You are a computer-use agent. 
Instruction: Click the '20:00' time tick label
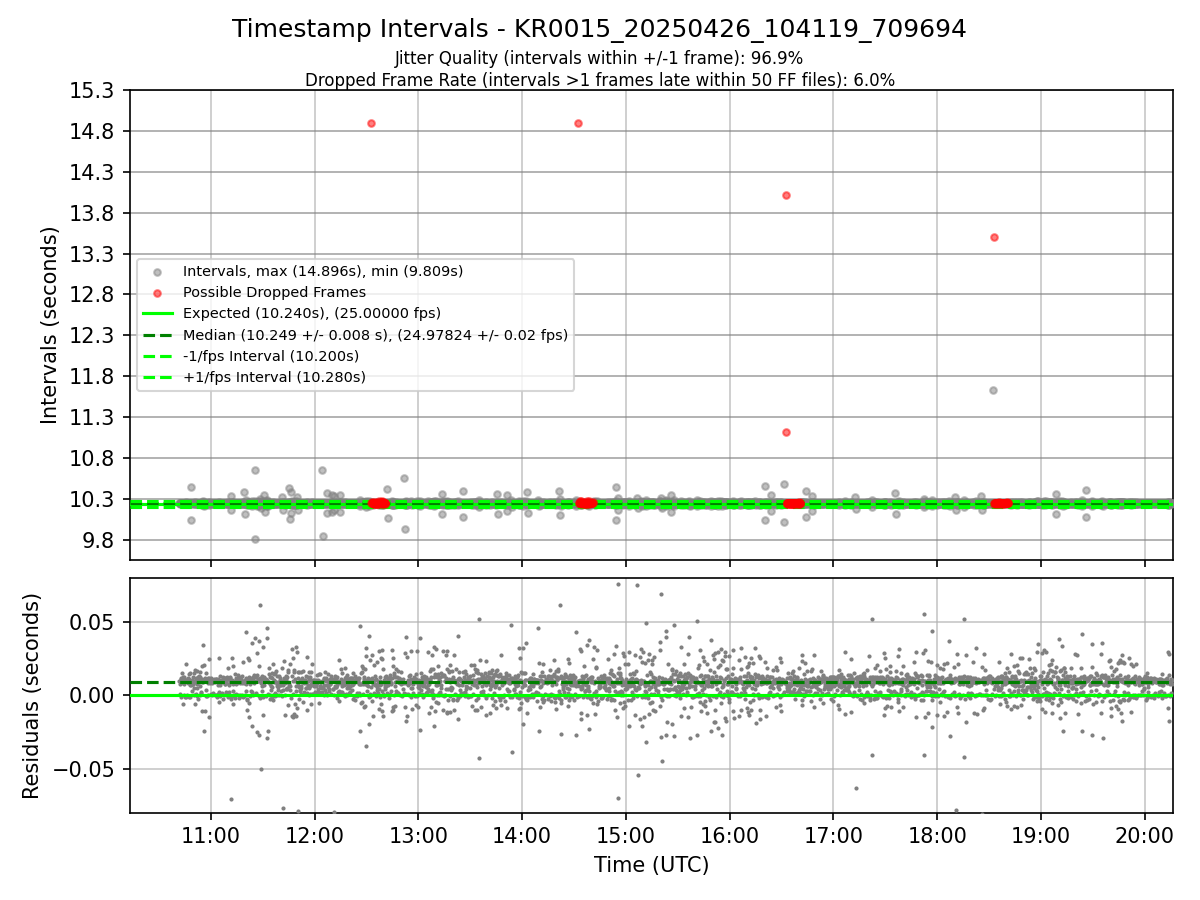(1145, 835)
